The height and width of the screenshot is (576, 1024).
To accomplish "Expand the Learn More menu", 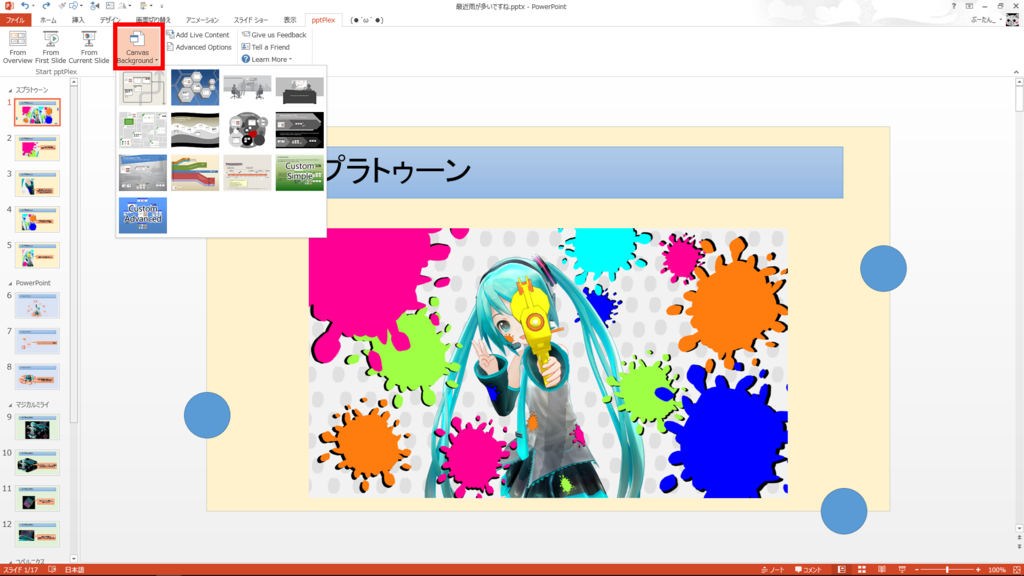I will [x=267, y=59].
